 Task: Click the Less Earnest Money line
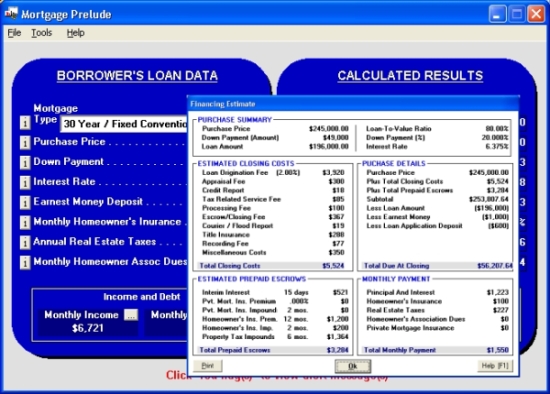point(437,217)
